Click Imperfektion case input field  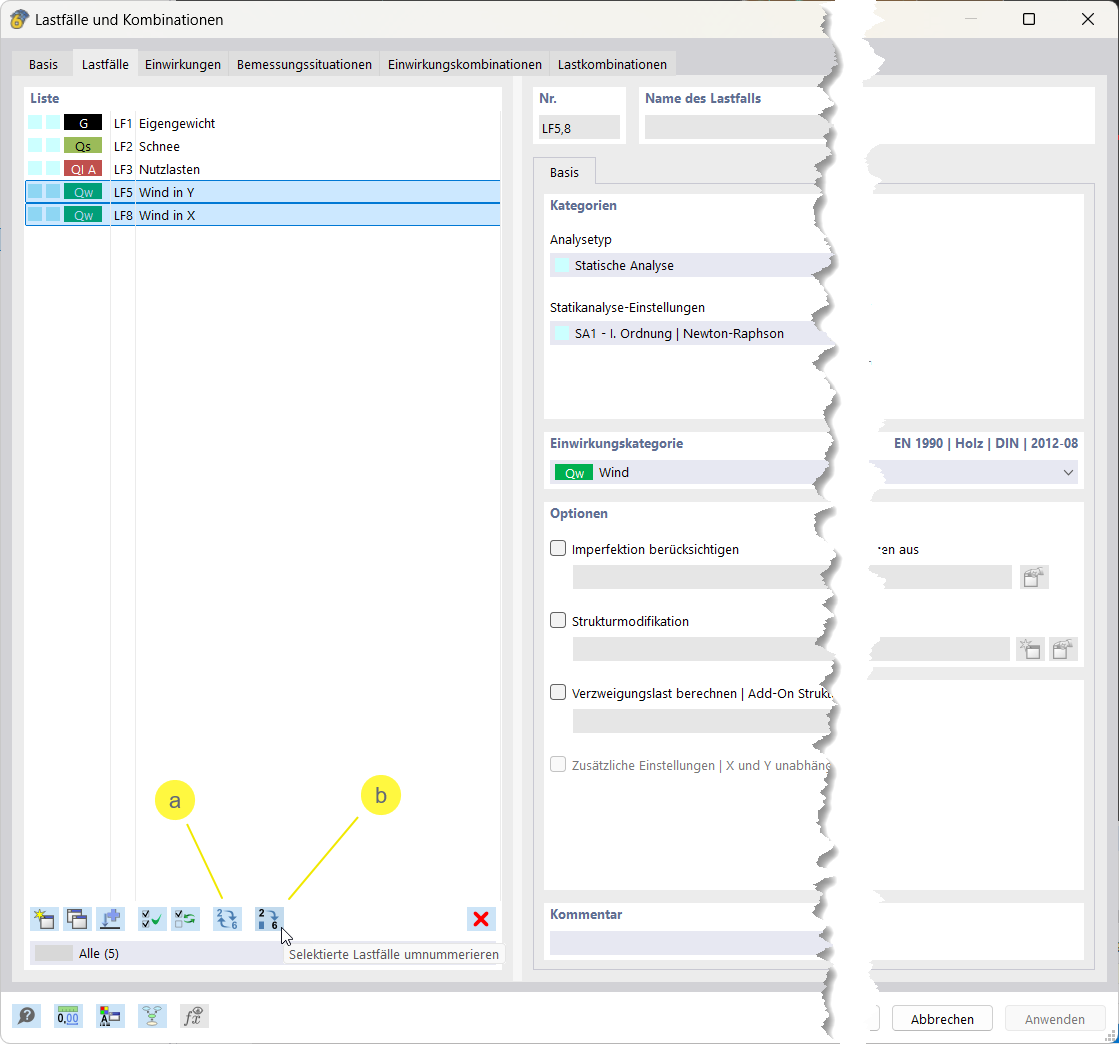pyautogui.click(x=701, y=577)
